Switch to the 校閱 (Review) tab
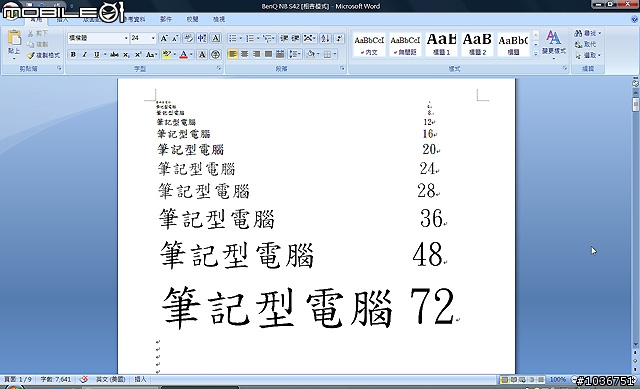Image resolution: width=640 pixels, height=389 pixels. point(192,19)
